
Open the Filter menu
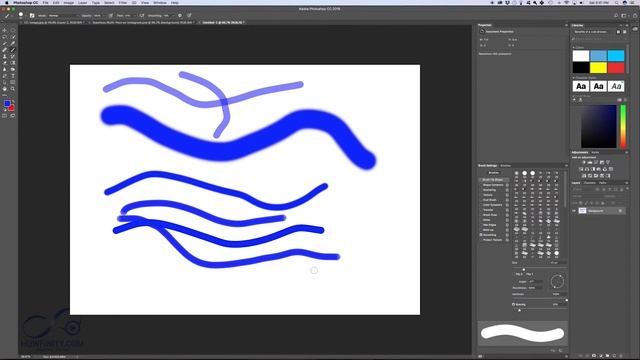click(x=122, y=3)
